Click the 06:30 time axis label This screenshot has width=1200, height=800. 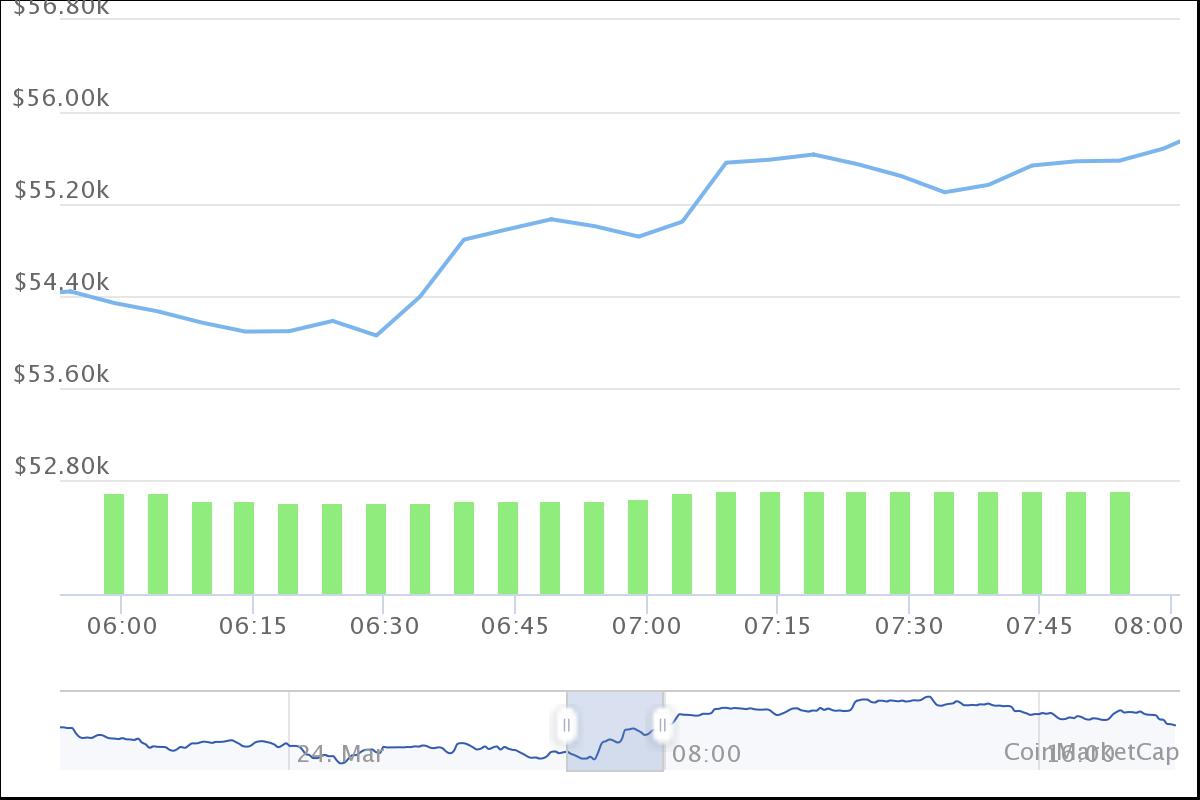tap(385, 625)
